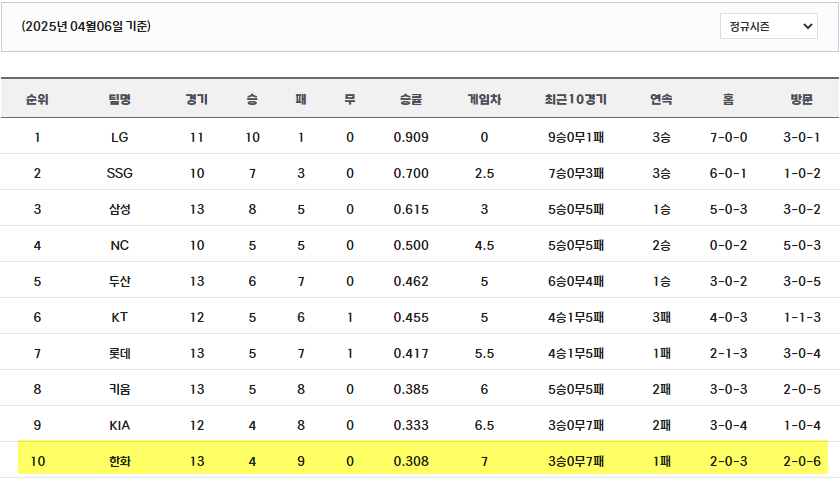Image resolution: width=840 pixels, height=482 pixels.
Task: Click the 연속 column header
Action: (661, 99)
